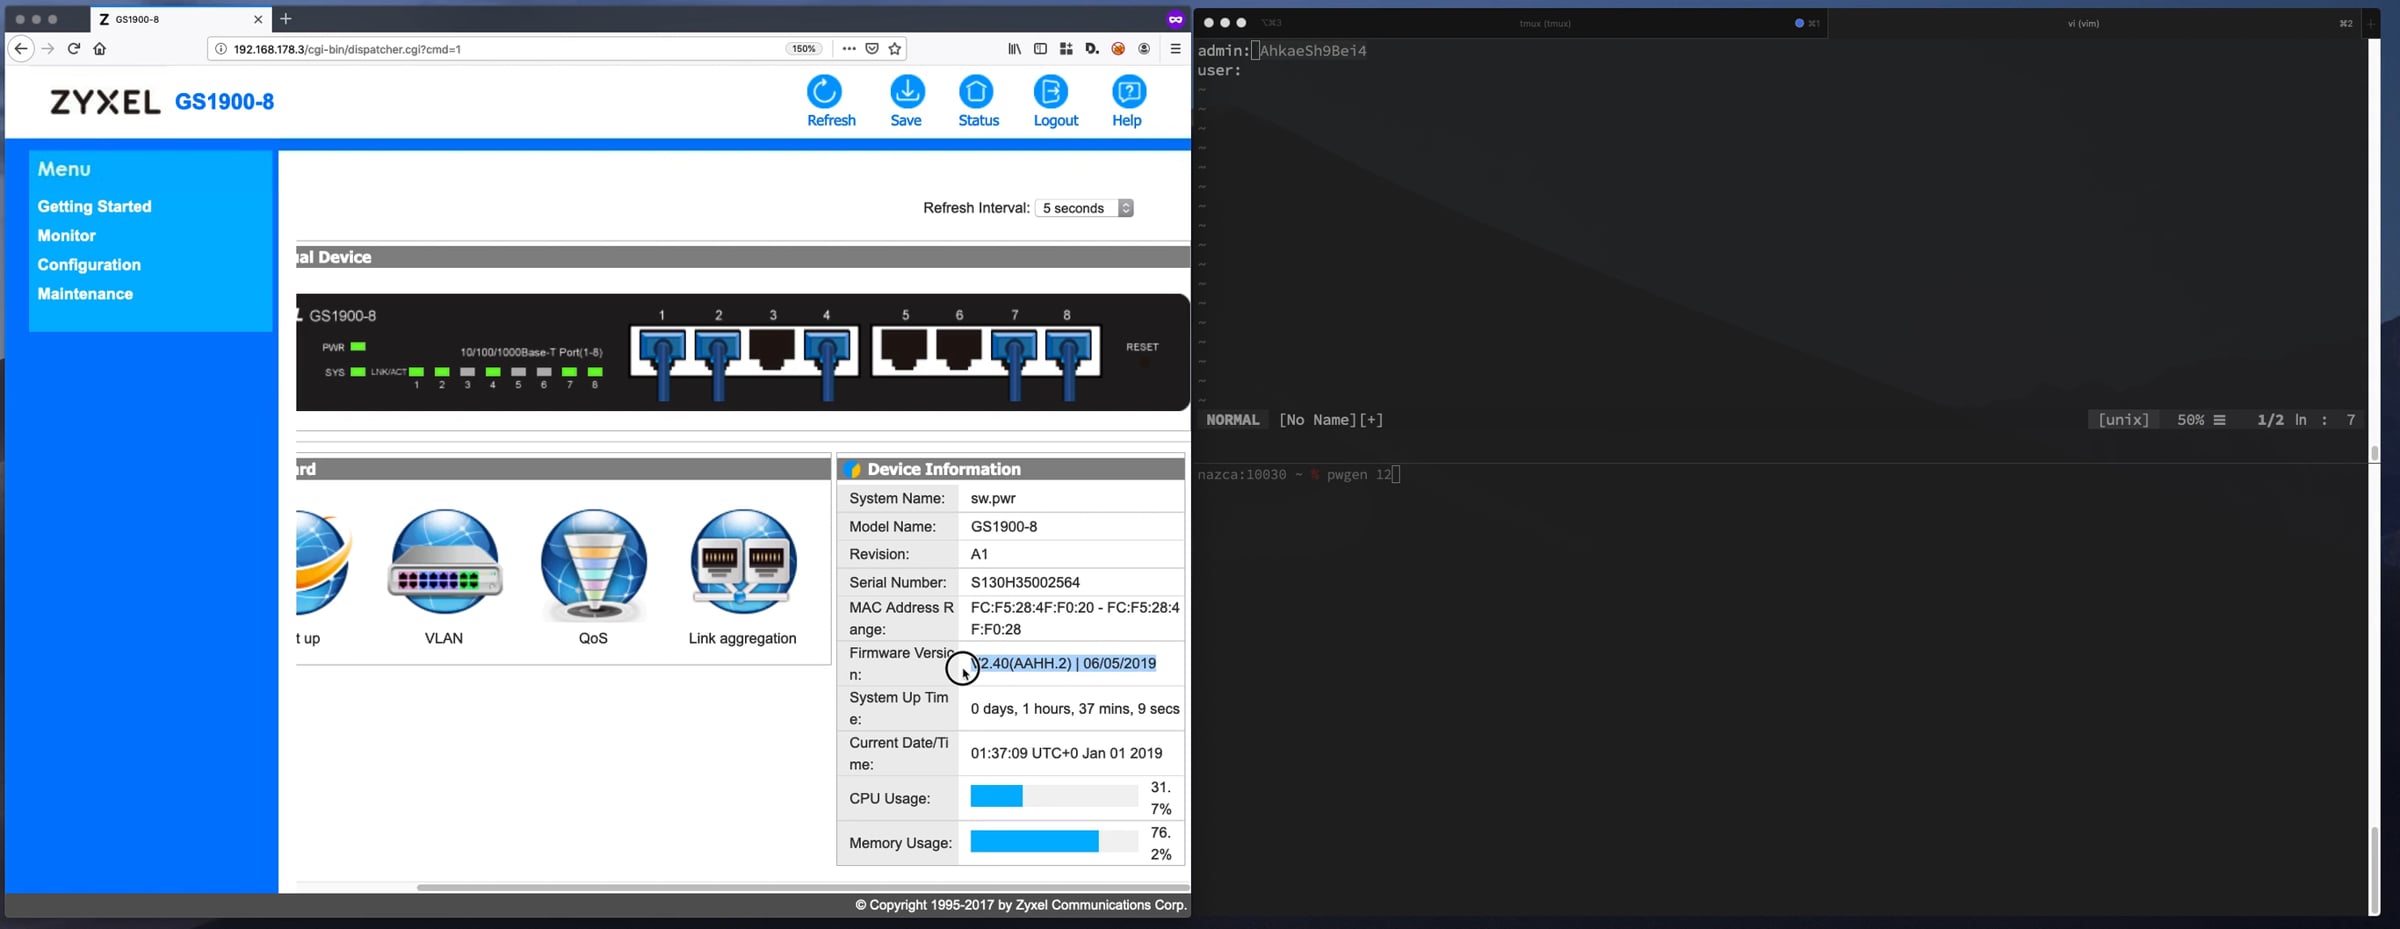The image size is (2400, 929).
Task: Open the Monitor menu item
Action: click(67, 236)
